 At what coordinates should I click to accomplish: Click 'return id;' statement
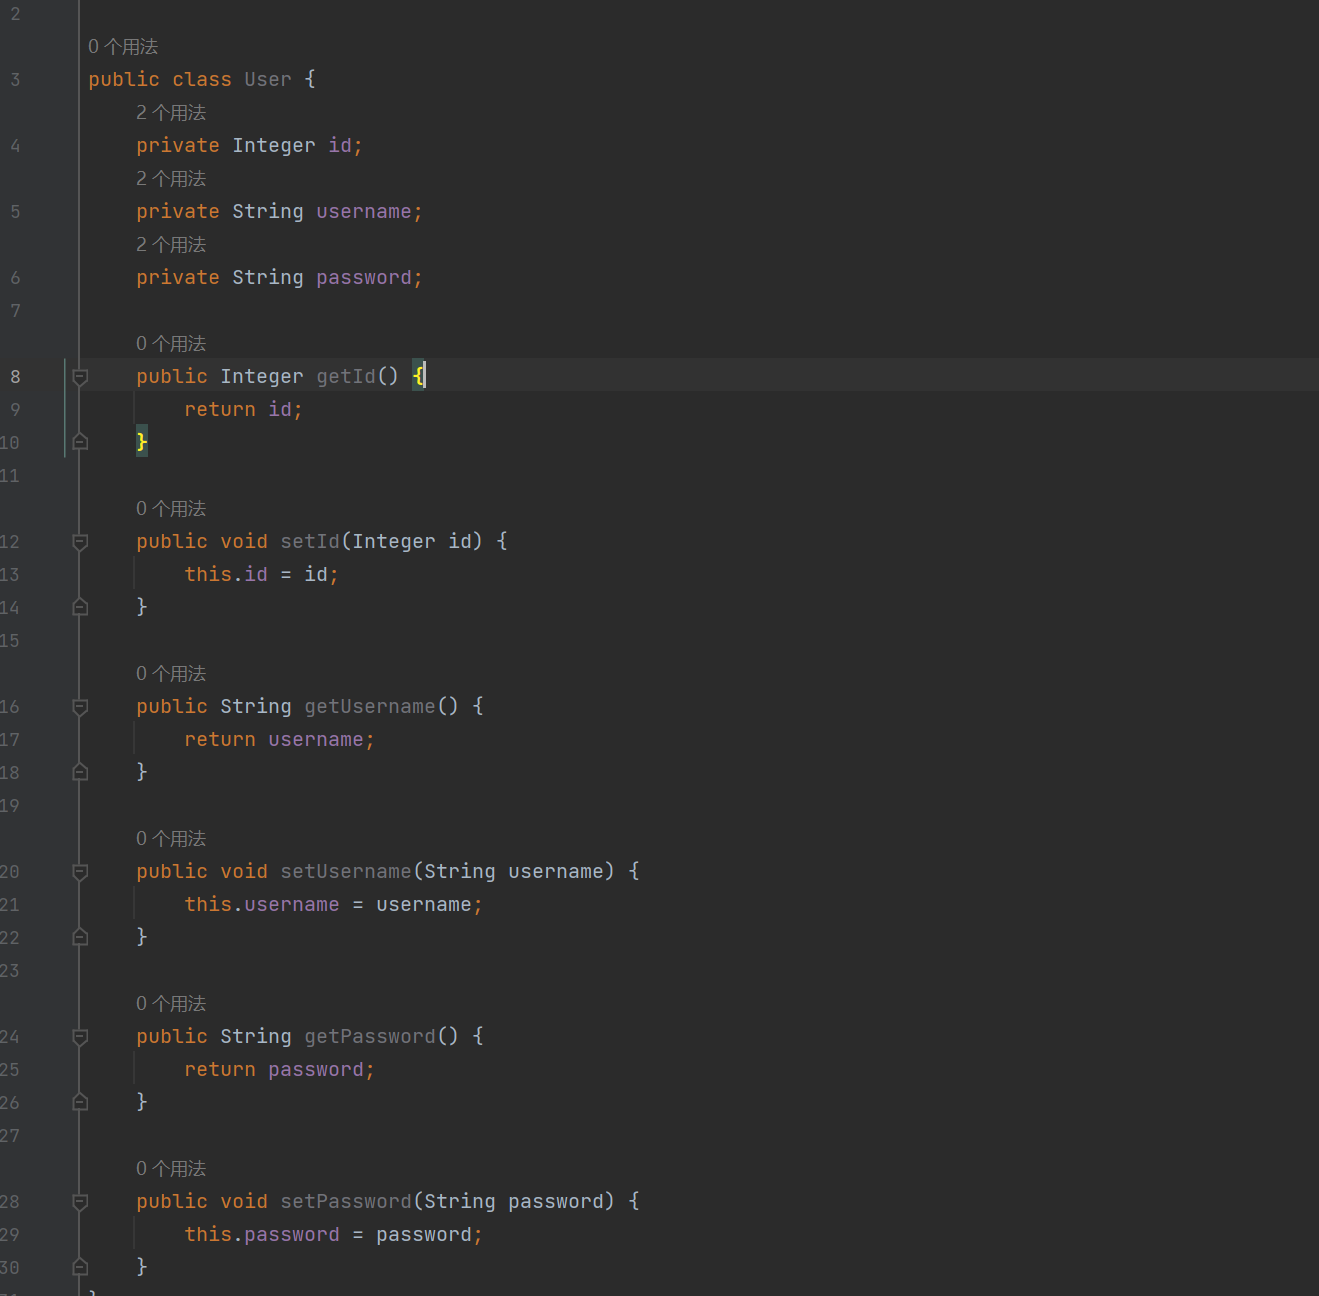[x=243, y=410]
